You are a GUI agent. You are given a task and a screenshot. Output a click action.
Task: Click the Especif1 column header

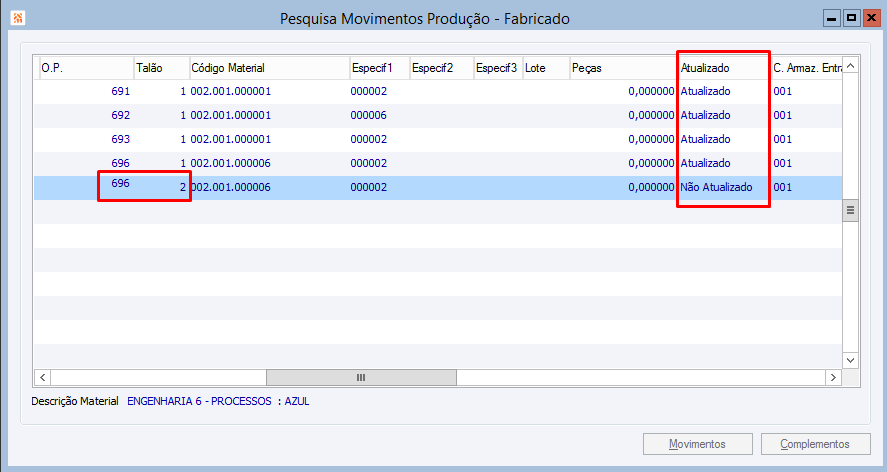[x=379, y=68]
